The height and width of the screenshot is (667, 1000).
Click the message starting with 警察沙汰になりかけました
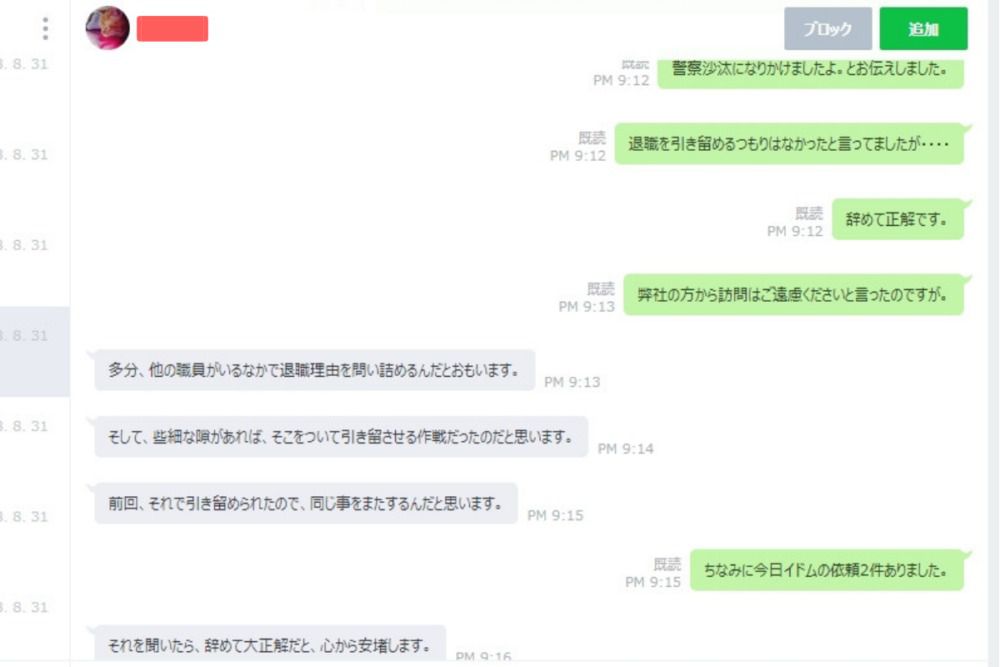pyautogui.click(x=810, y=70)
